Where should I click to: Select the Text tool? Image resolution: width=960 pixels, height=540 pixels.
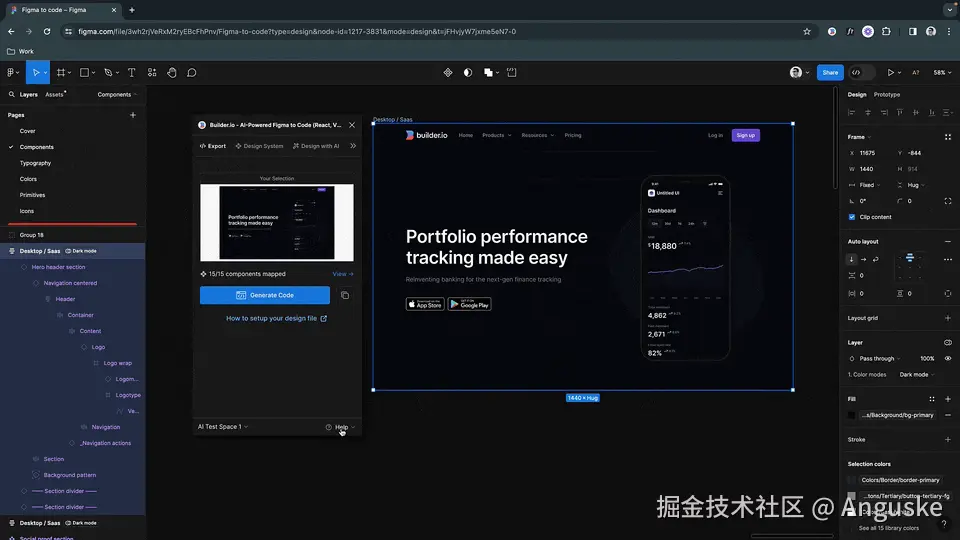(131, 72)
